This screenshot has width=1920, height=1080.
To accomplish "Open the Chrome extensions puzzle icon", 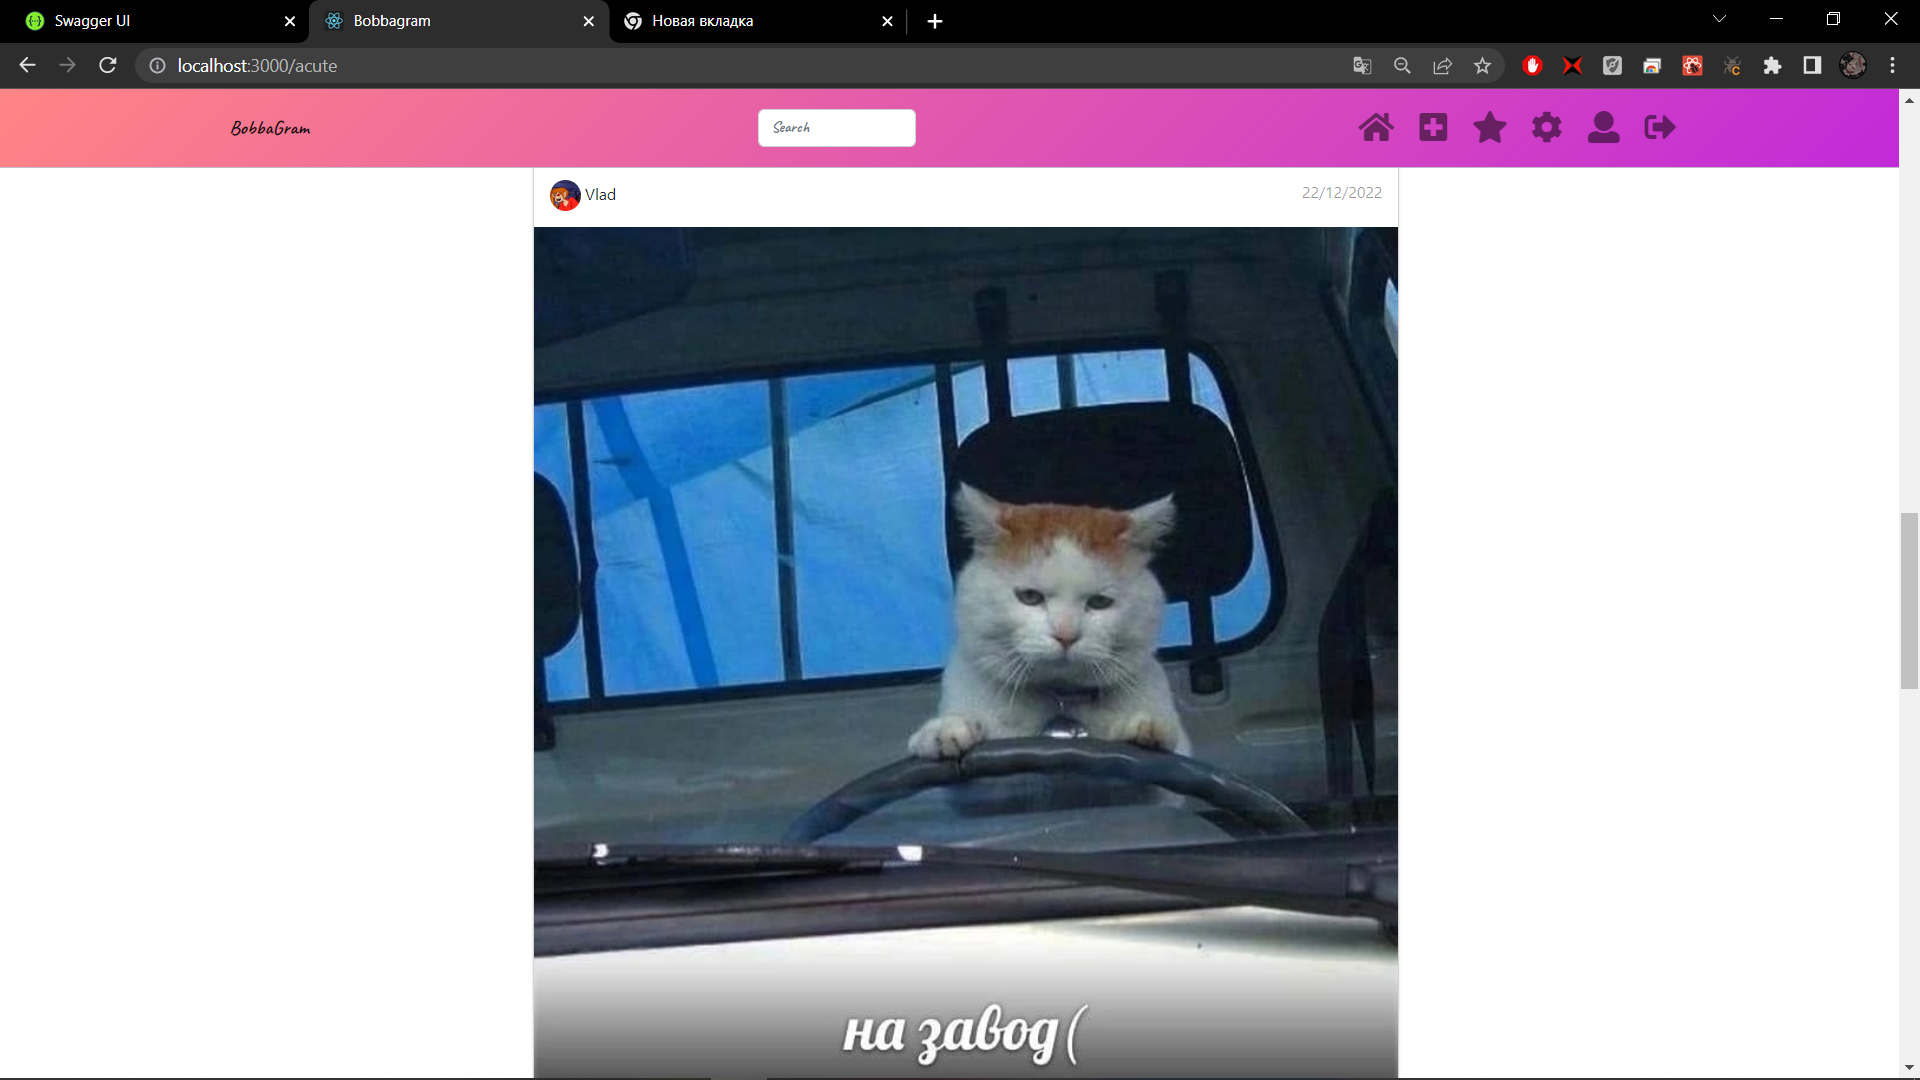I will 1772,66.
